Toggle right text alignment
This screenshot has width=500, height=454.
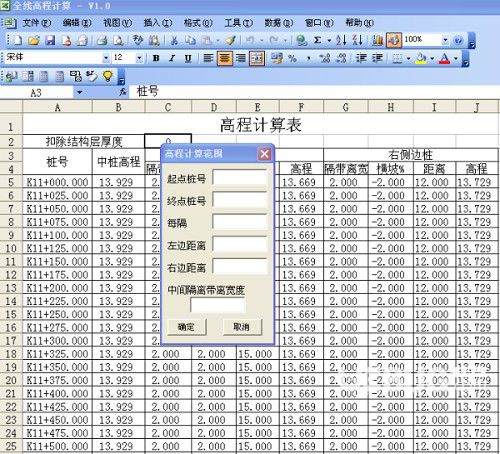241,59
